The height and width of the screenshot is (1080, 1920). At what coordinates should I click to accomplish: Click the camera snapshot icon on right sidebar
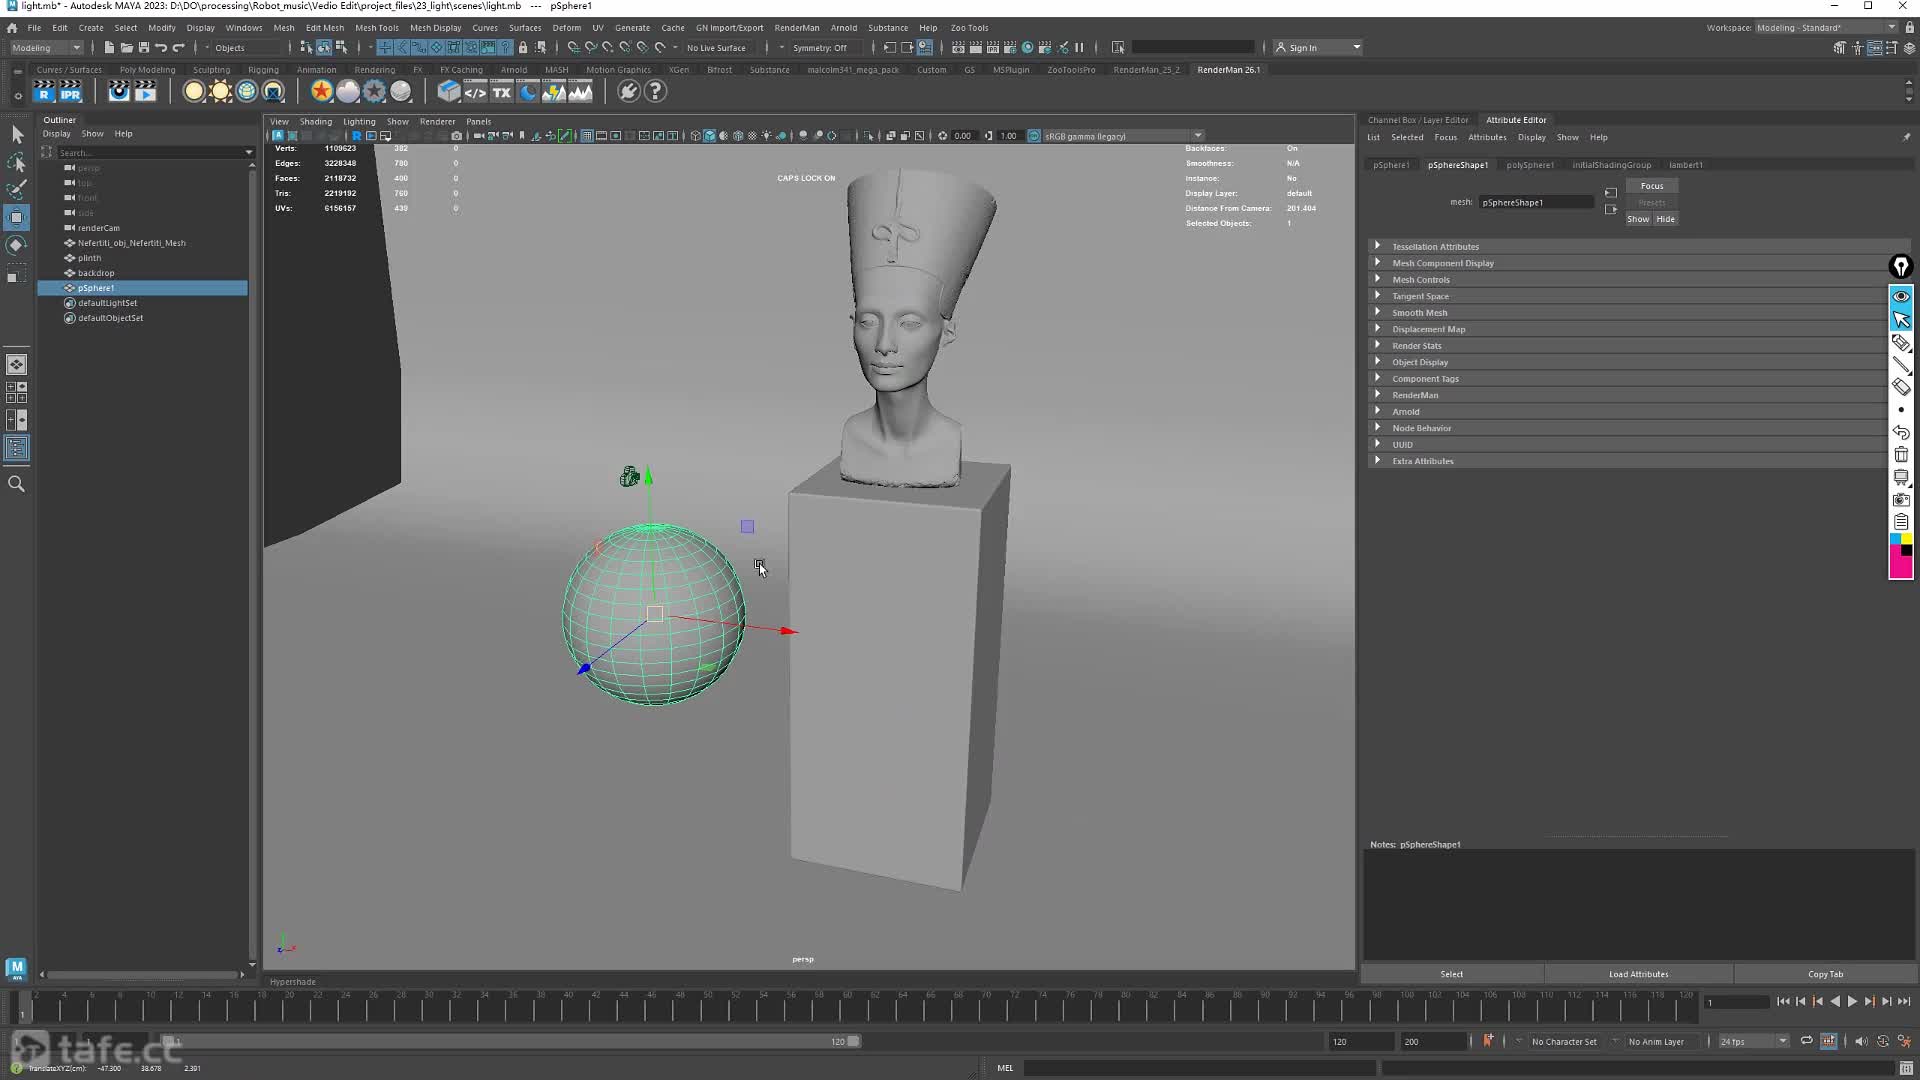point(1901,499)
